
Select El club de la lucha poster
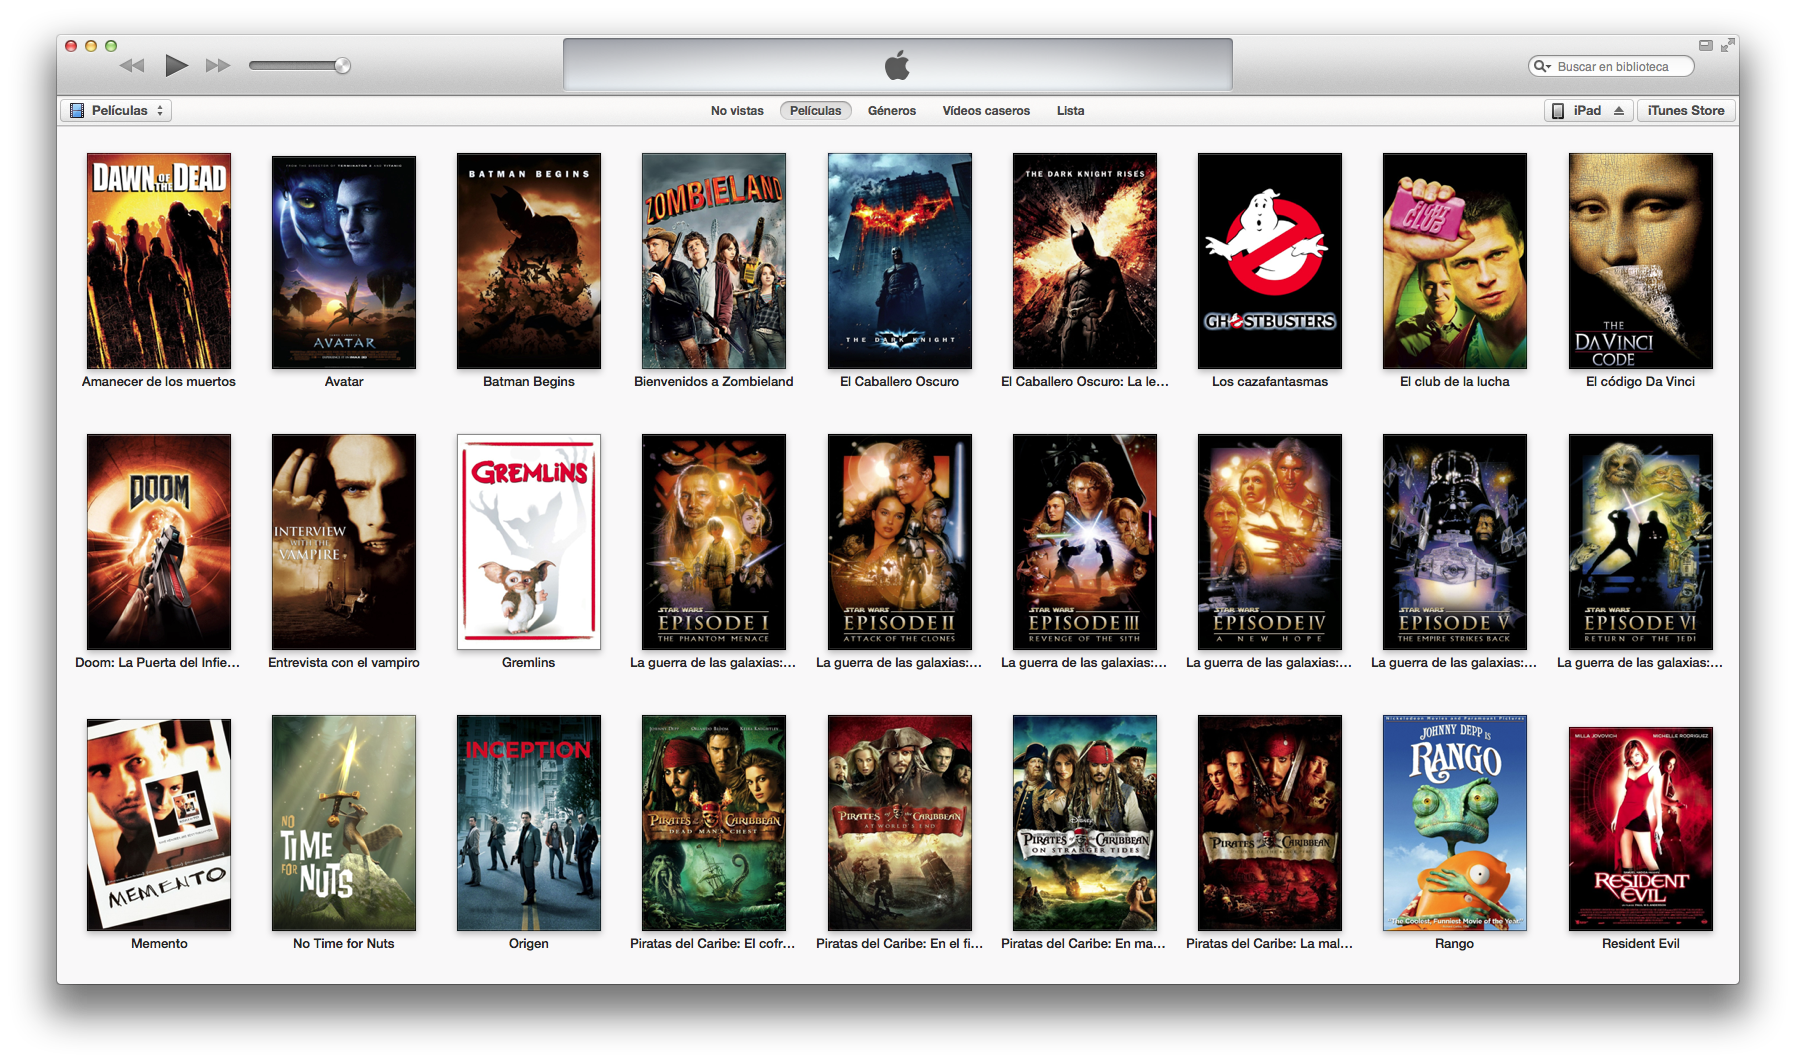pyautogui.click(x=1455, y=261)
